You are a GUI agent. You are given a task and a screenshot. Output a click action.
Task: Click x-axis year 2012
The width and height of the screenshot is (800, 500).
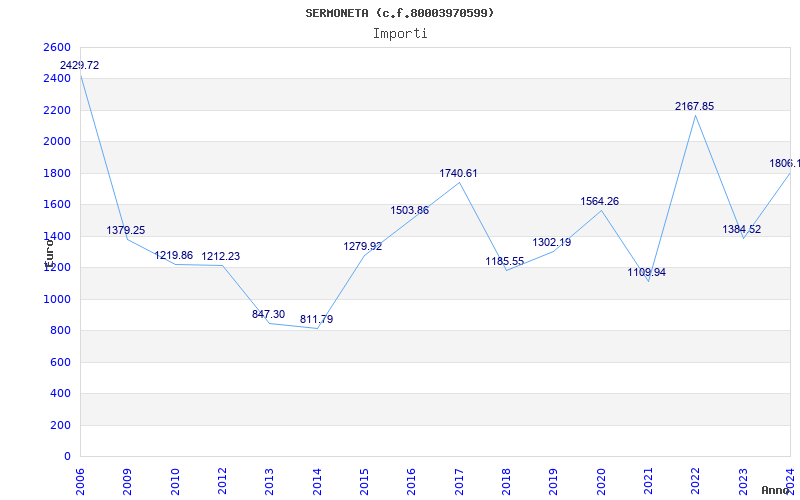click(x=222, y=482)
